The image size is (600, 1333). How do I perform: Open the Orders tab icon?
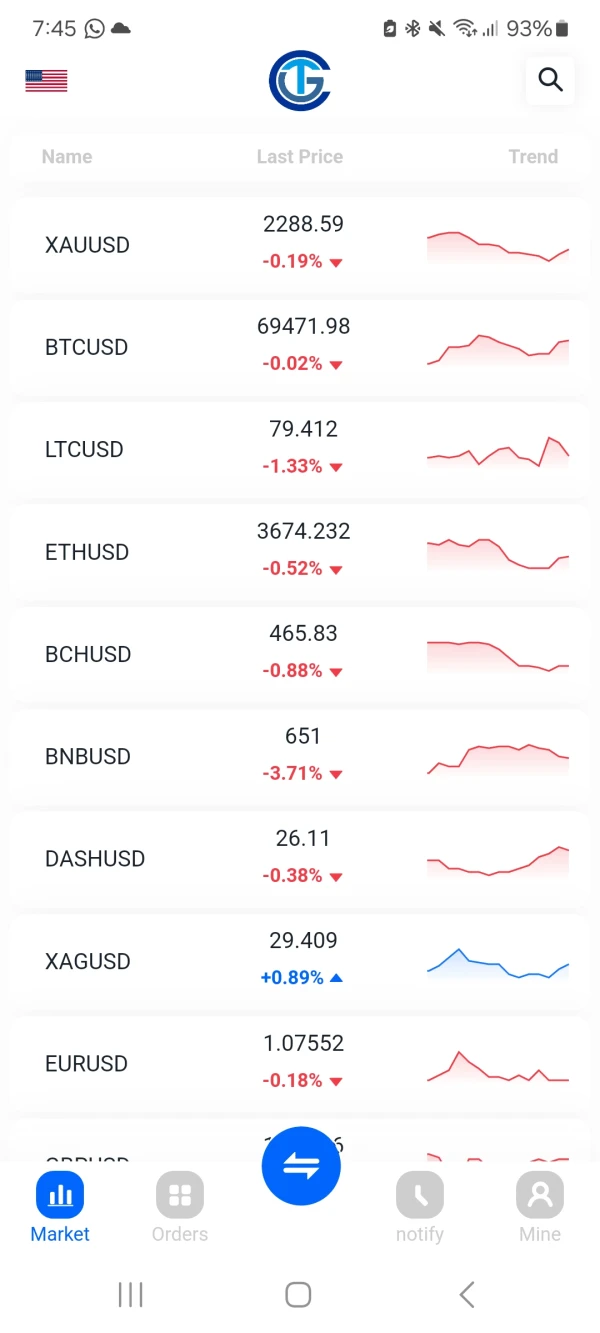180,1195
